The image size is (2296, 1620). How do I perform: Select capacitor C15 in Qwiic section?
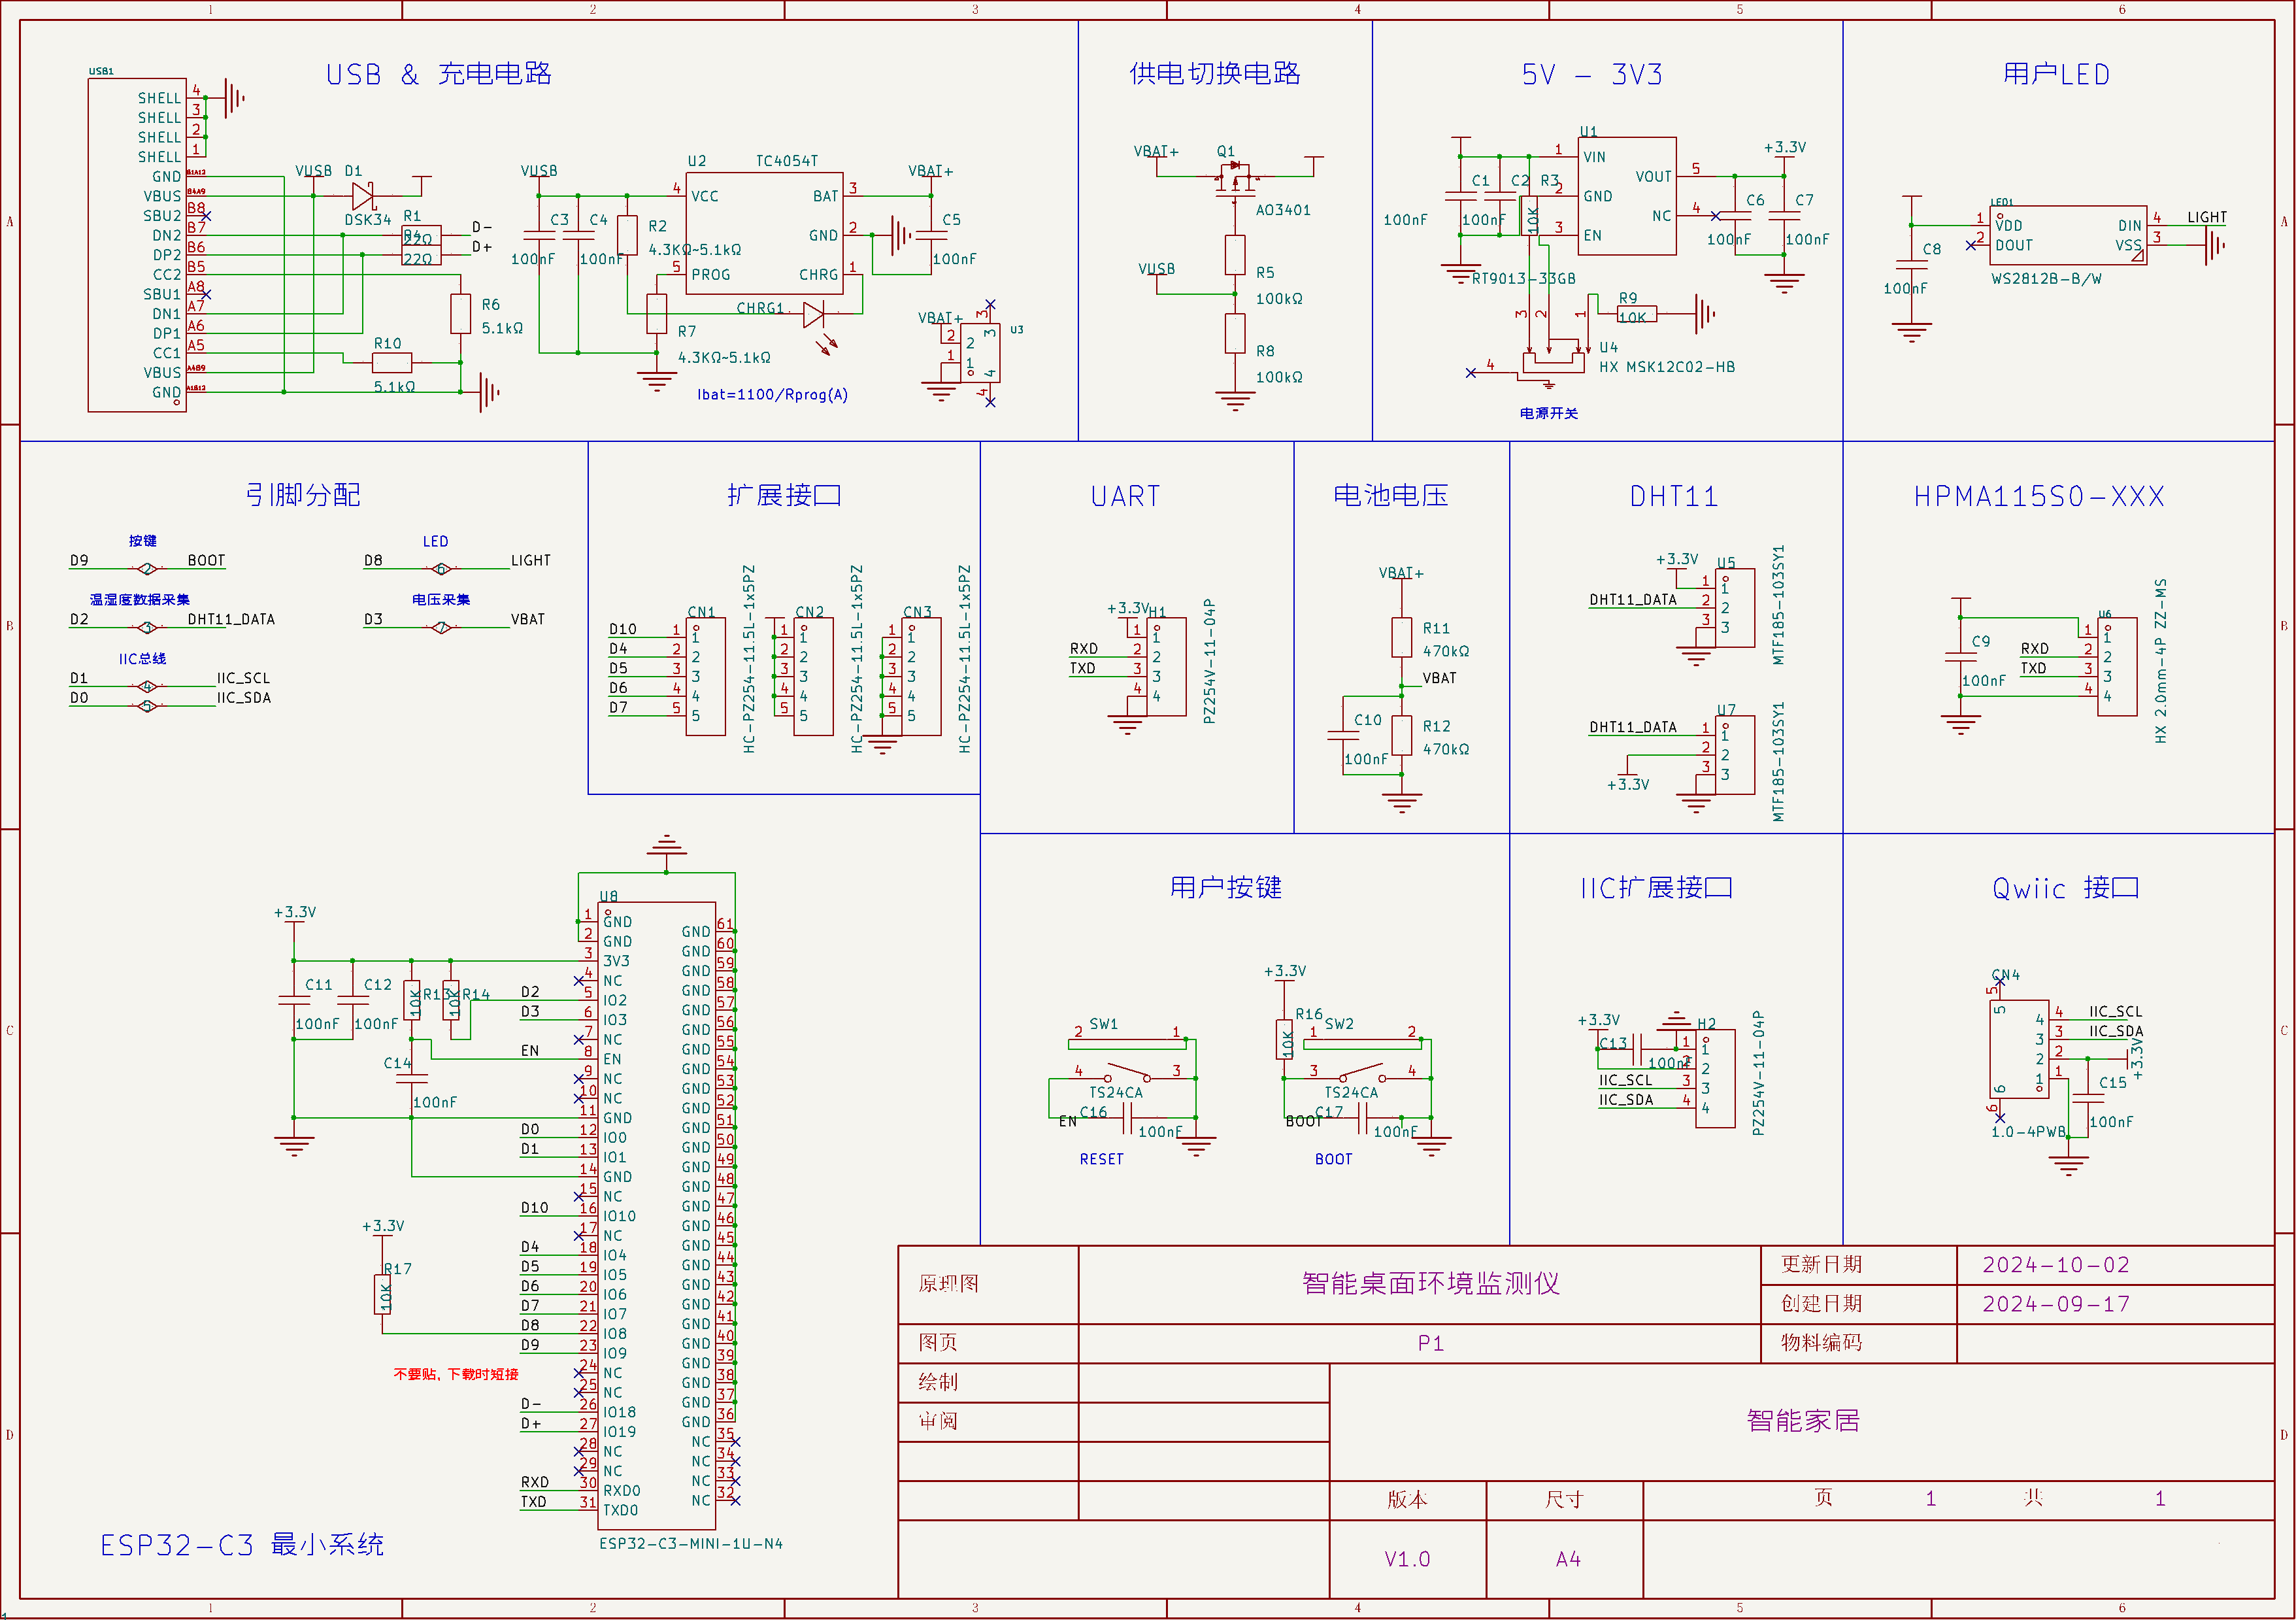2088,1097
